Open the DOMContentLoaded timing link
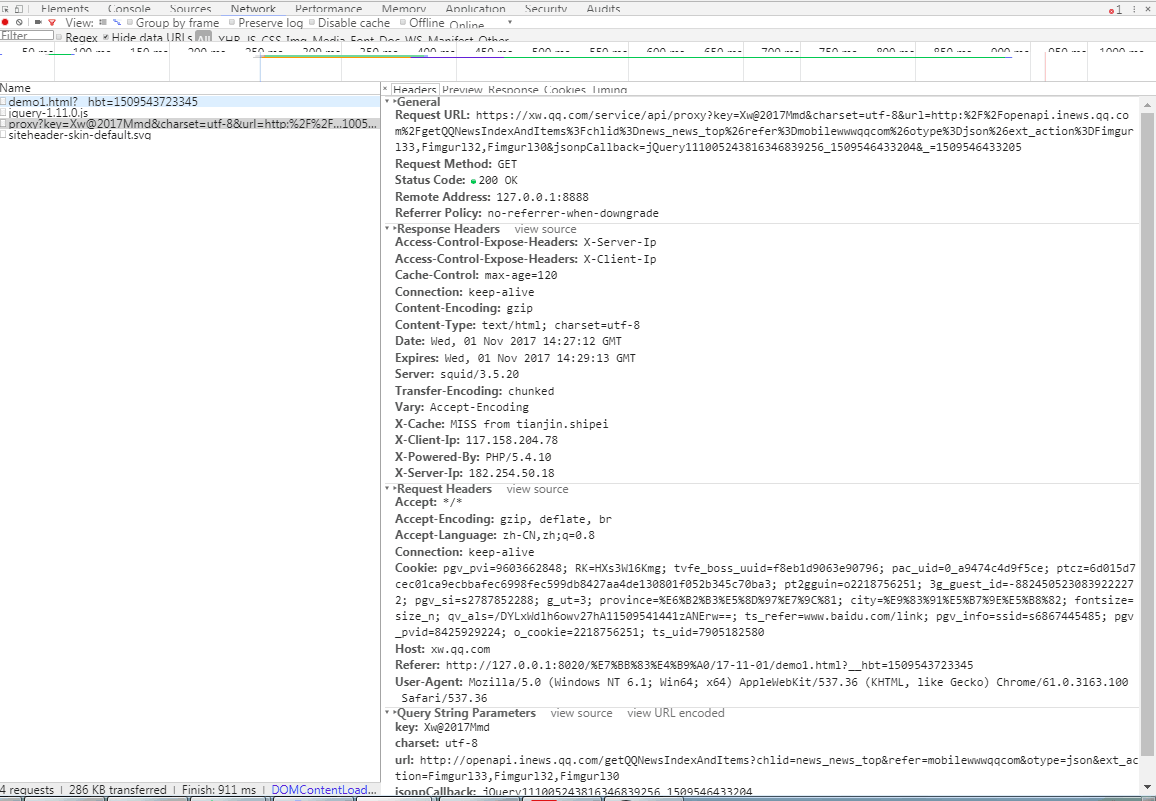Image resolution: width=1156 pixels, height=801 pixels. coord(324,790)
